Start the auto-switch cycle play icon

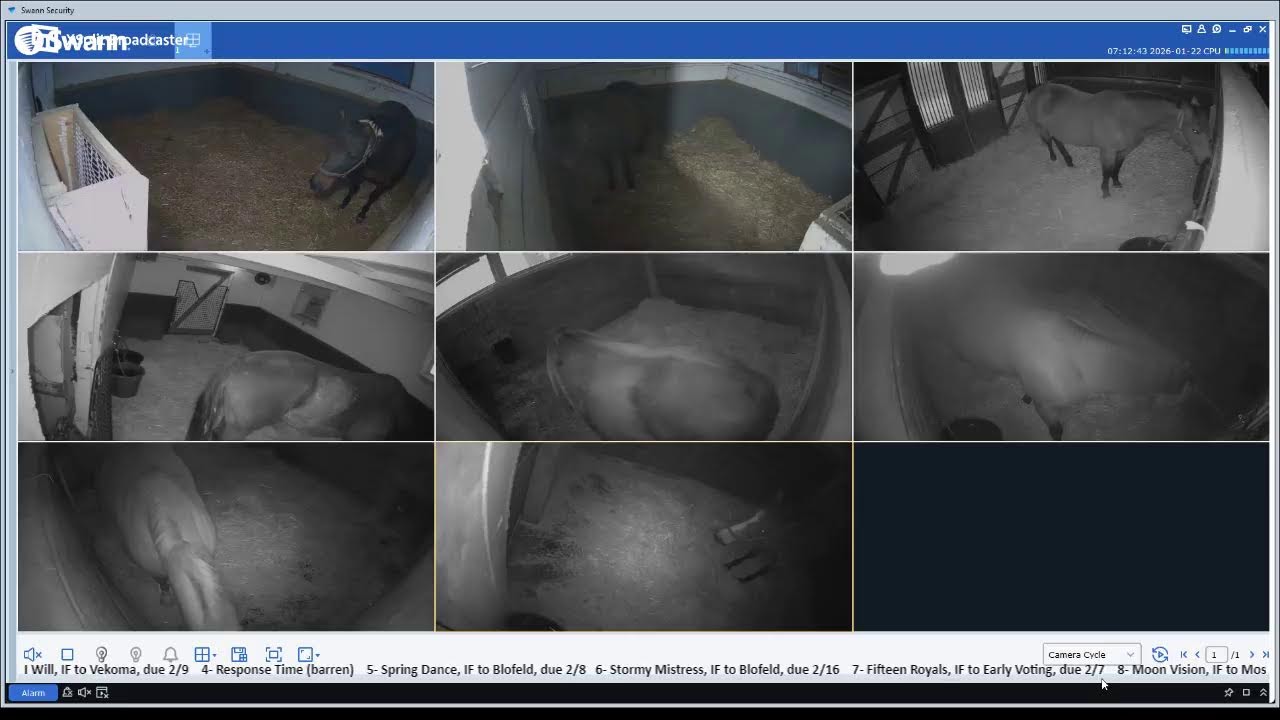click(1160, 654)
